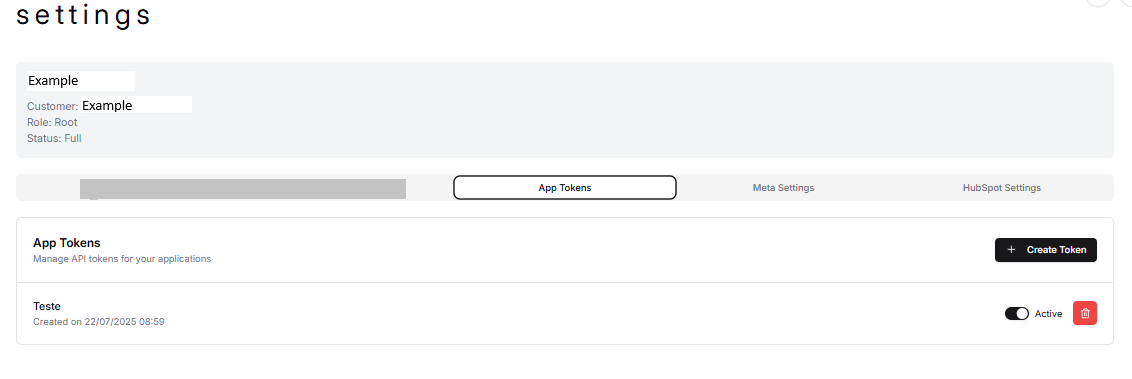Click the Created on 22/07/2025 timestamp
Image resolution: width=1132 pixels, height=379 pixels.
point(99,321)
